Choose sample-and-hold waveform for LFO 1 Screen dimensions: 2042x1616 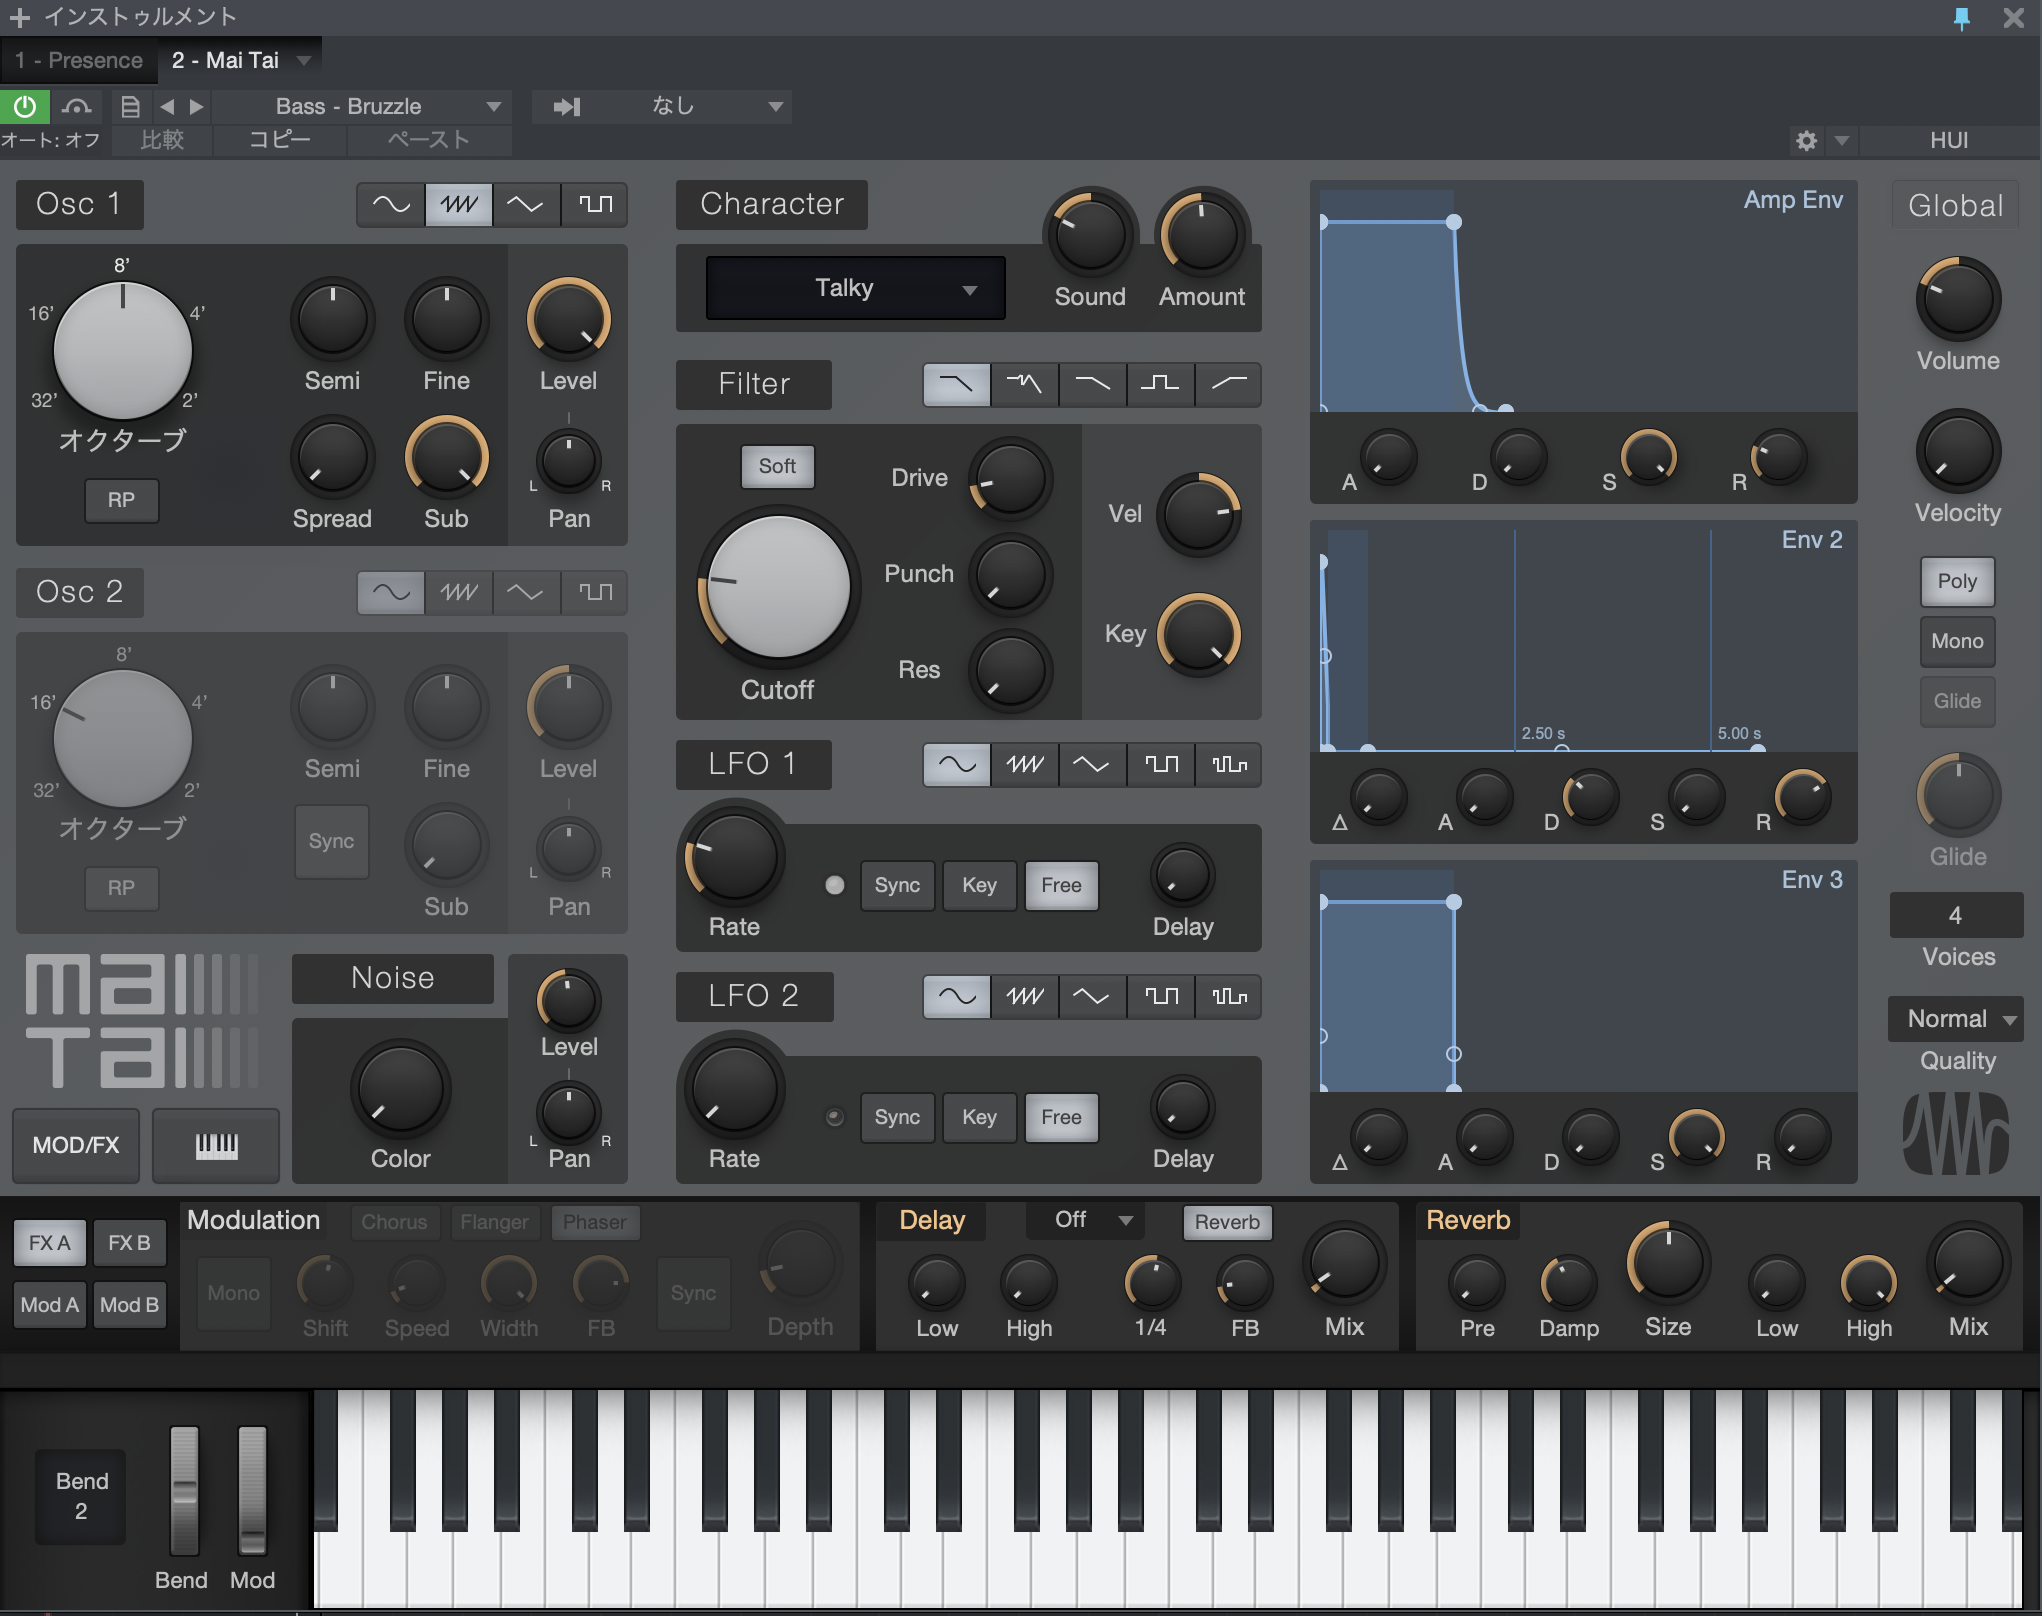click(x=1228, y=765)
